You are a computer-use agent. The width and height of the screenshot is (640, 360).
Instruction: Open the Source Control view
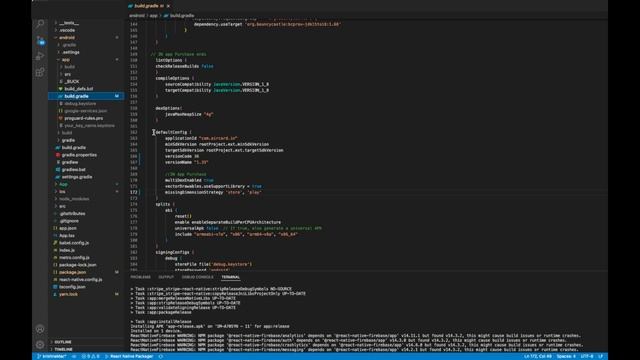40,40
